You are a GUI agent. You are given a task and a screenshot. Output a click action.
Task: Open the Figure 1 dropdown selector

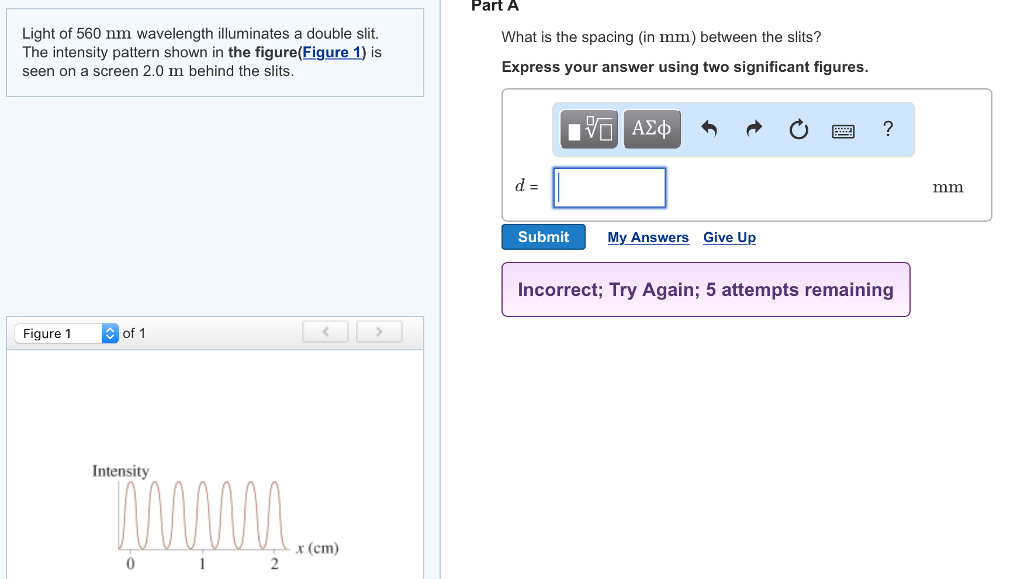coord(66,333)
